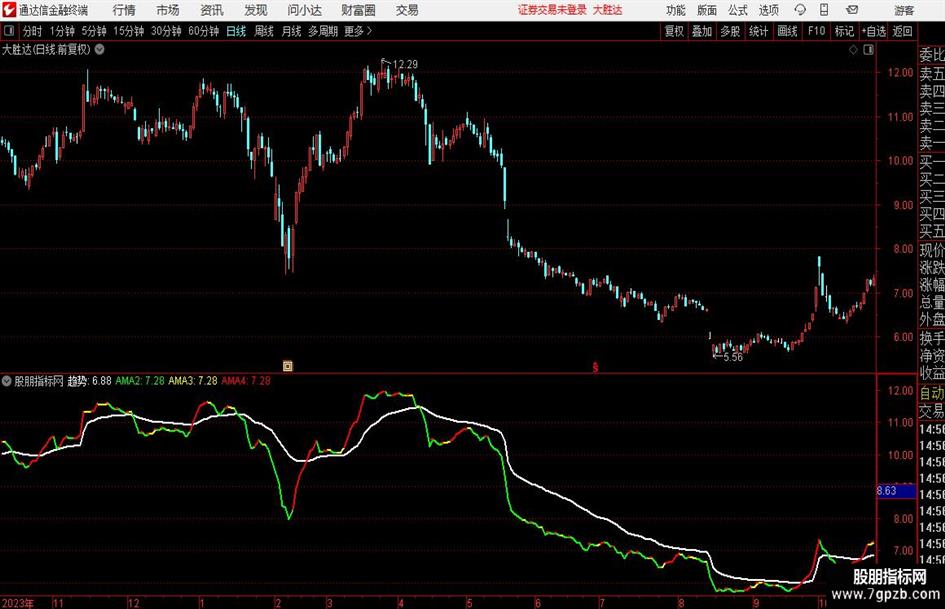
Task: Toggle the right side panel icon near diamond
Action: coord(868,50)
